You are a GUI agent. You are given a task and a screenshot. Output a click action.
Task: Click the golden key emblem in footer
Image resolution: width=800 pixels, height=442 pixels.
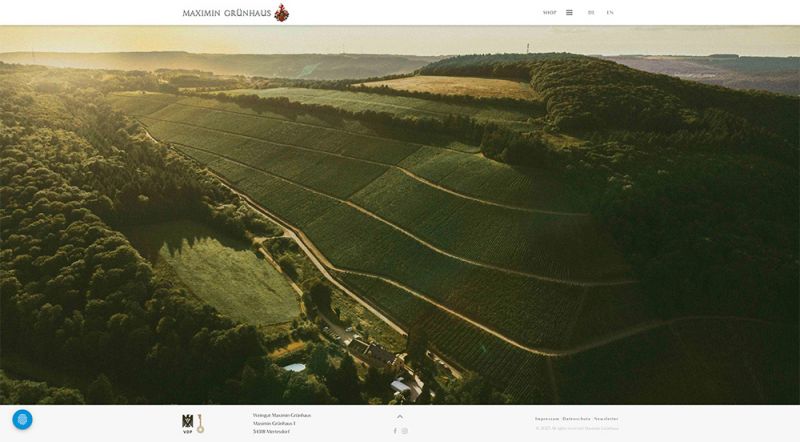pos(201,424)
